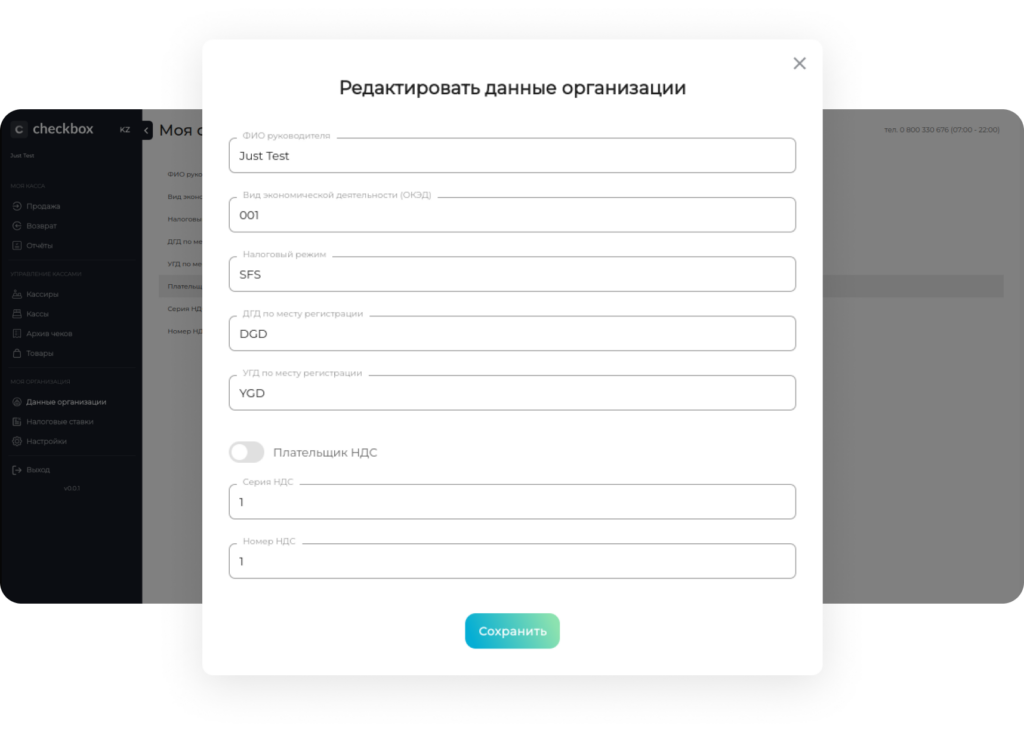Focus the Налоговый режим field
The image size is (1024, 729).
click(512, 274)
